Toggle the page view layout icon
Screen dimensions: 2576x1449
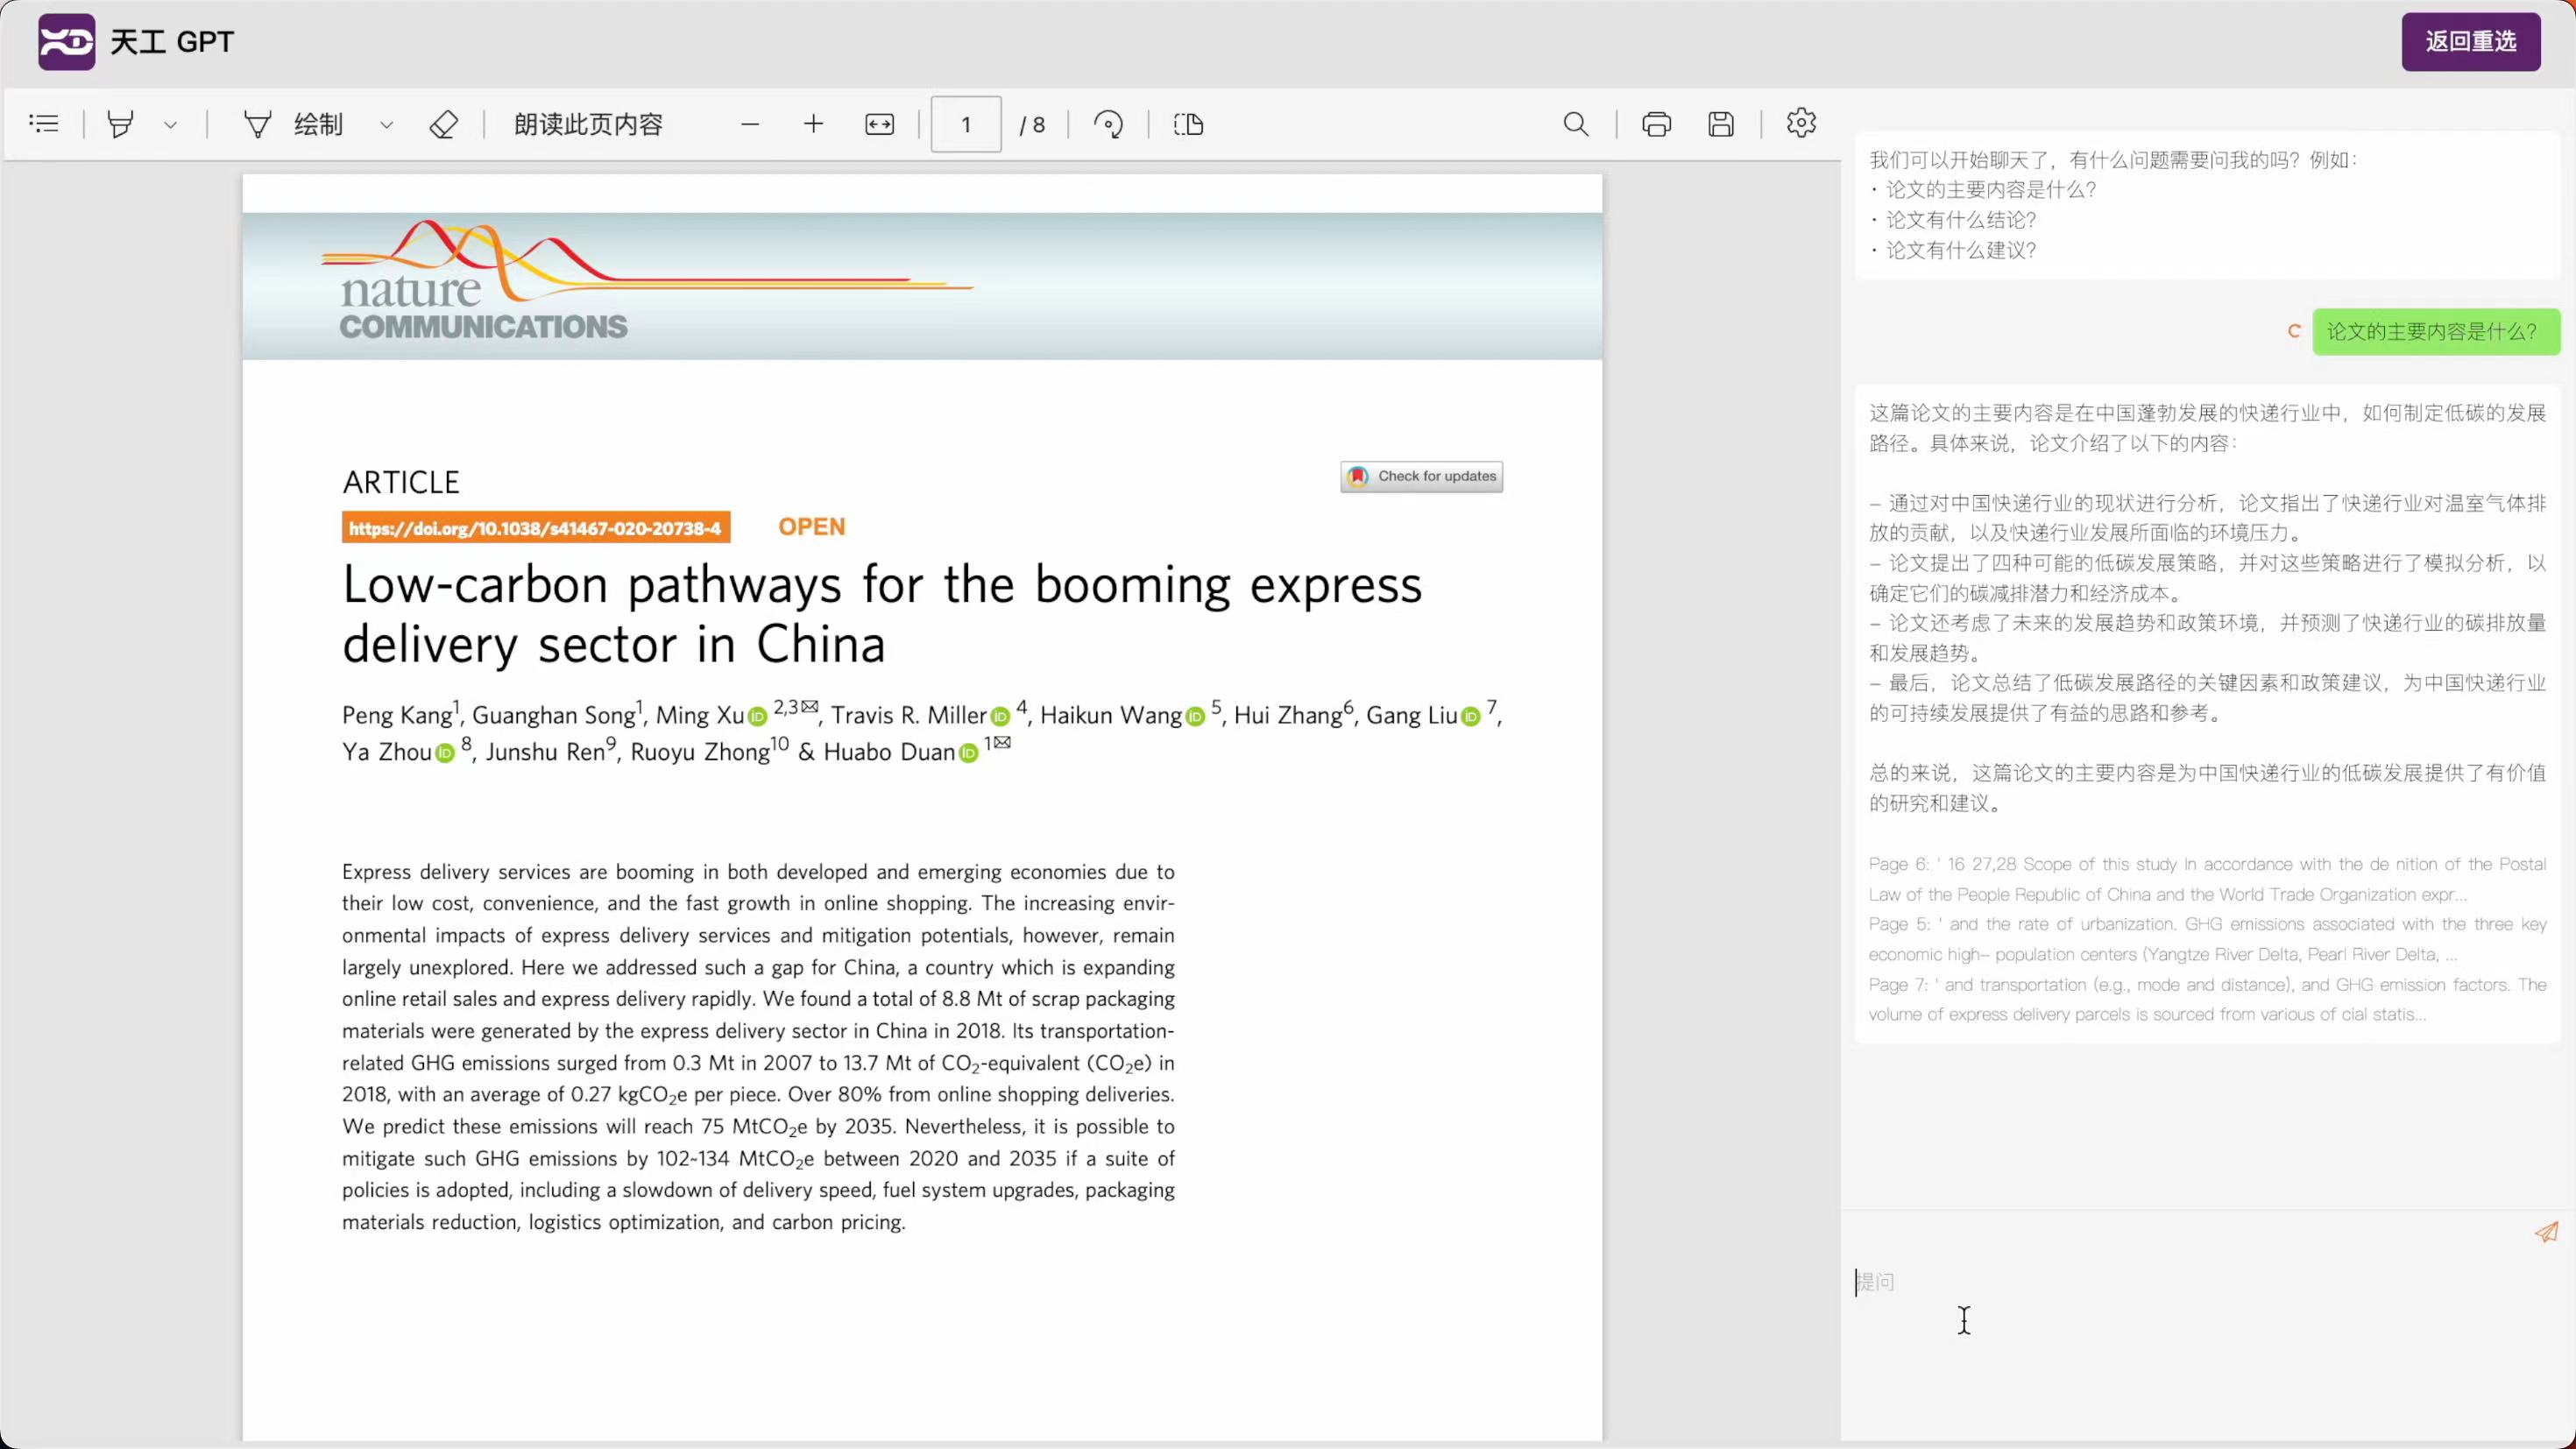pyautogui.click(x=1188, y=124)
